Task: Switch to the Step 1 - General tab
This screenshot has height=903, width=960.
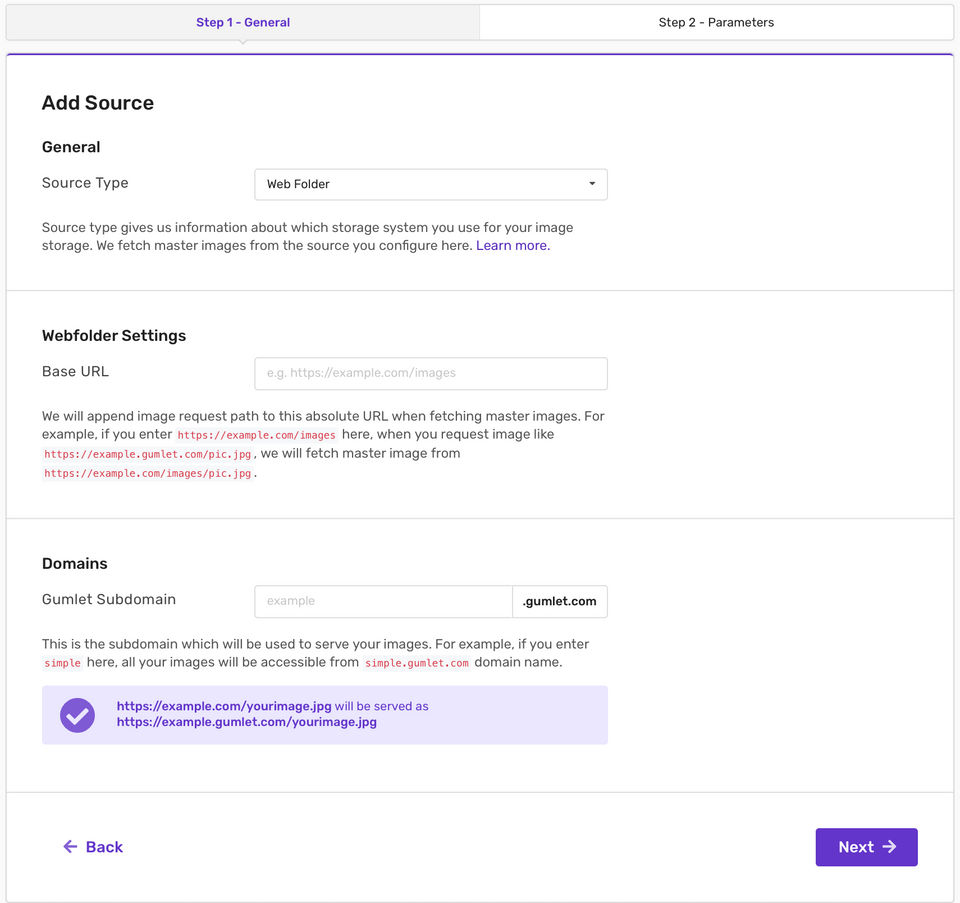Action: pyautogui.click(x=243, y=22)
